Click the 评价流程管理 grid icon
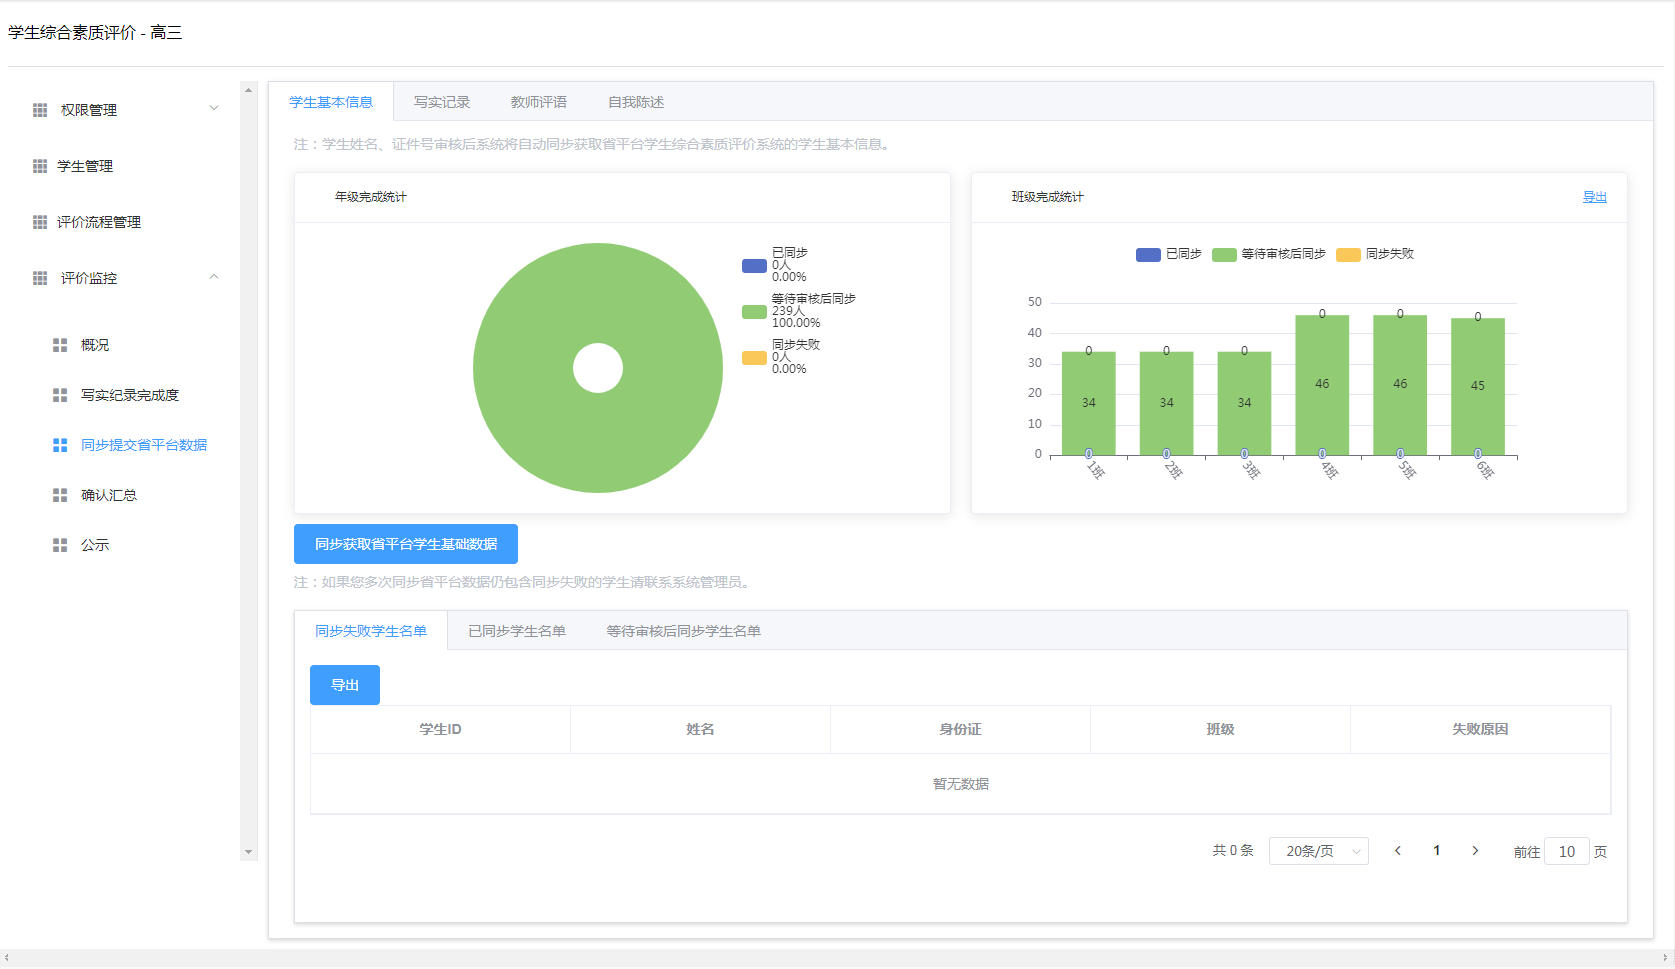The width and height of the screenshot is (1675, 969). 40,222
